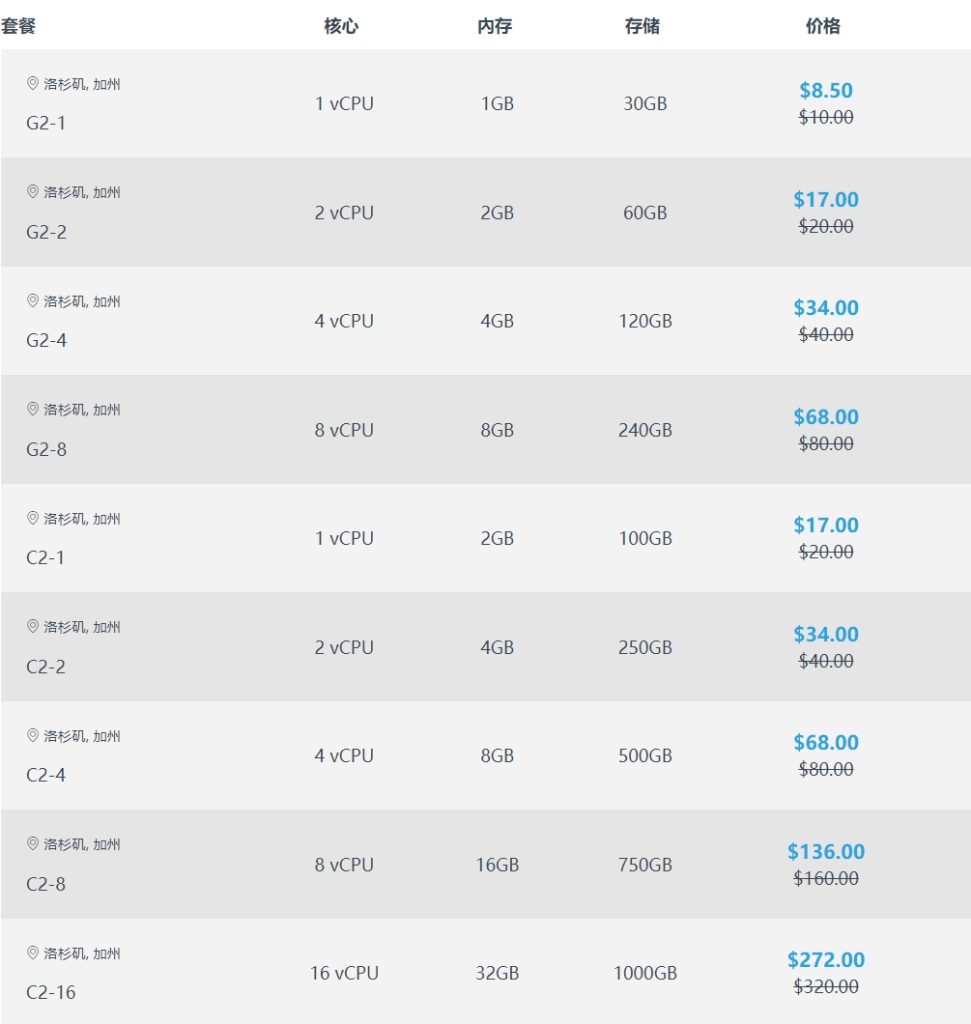Click the $136.00 price for C2-8
Image resolution: width=971 pixels, height=1024 pixels.
(826, 852)
